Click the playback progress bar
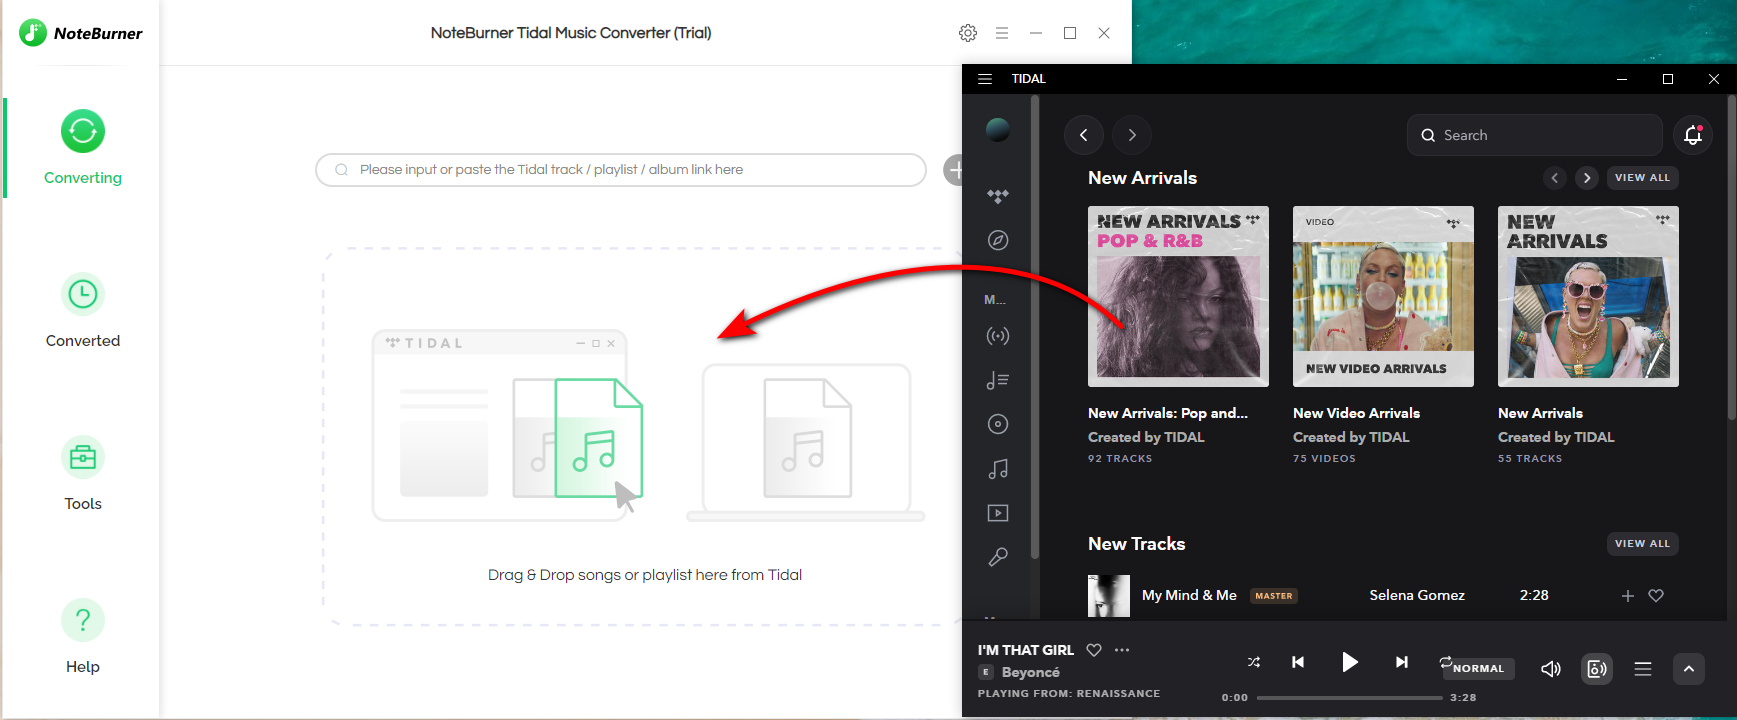Image resolution: width=1737 pixels, height=720 pixels. (1349, 698)
